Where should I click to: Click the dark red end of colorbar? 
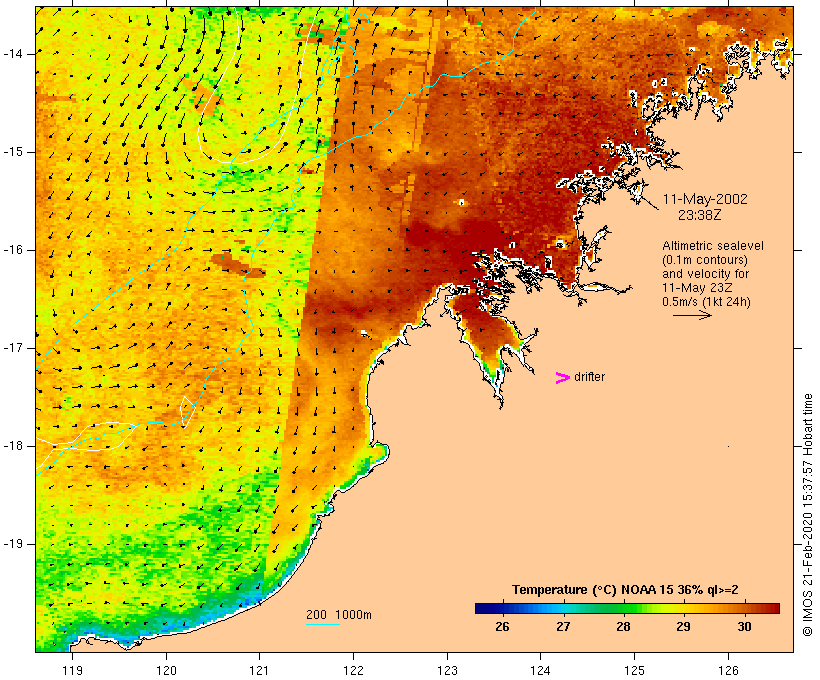(x=773, y=608)
